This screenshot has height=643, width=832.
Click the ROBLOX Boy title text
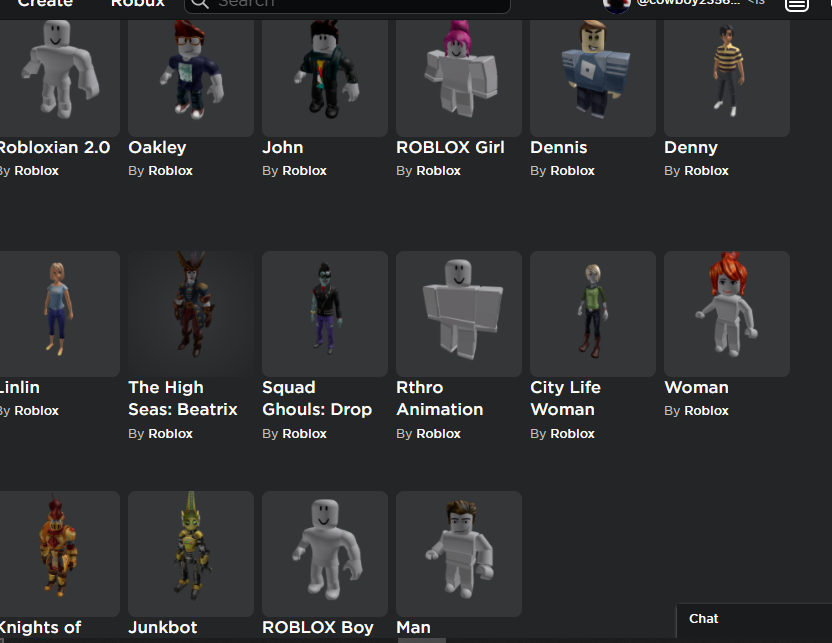click(318, 627)
